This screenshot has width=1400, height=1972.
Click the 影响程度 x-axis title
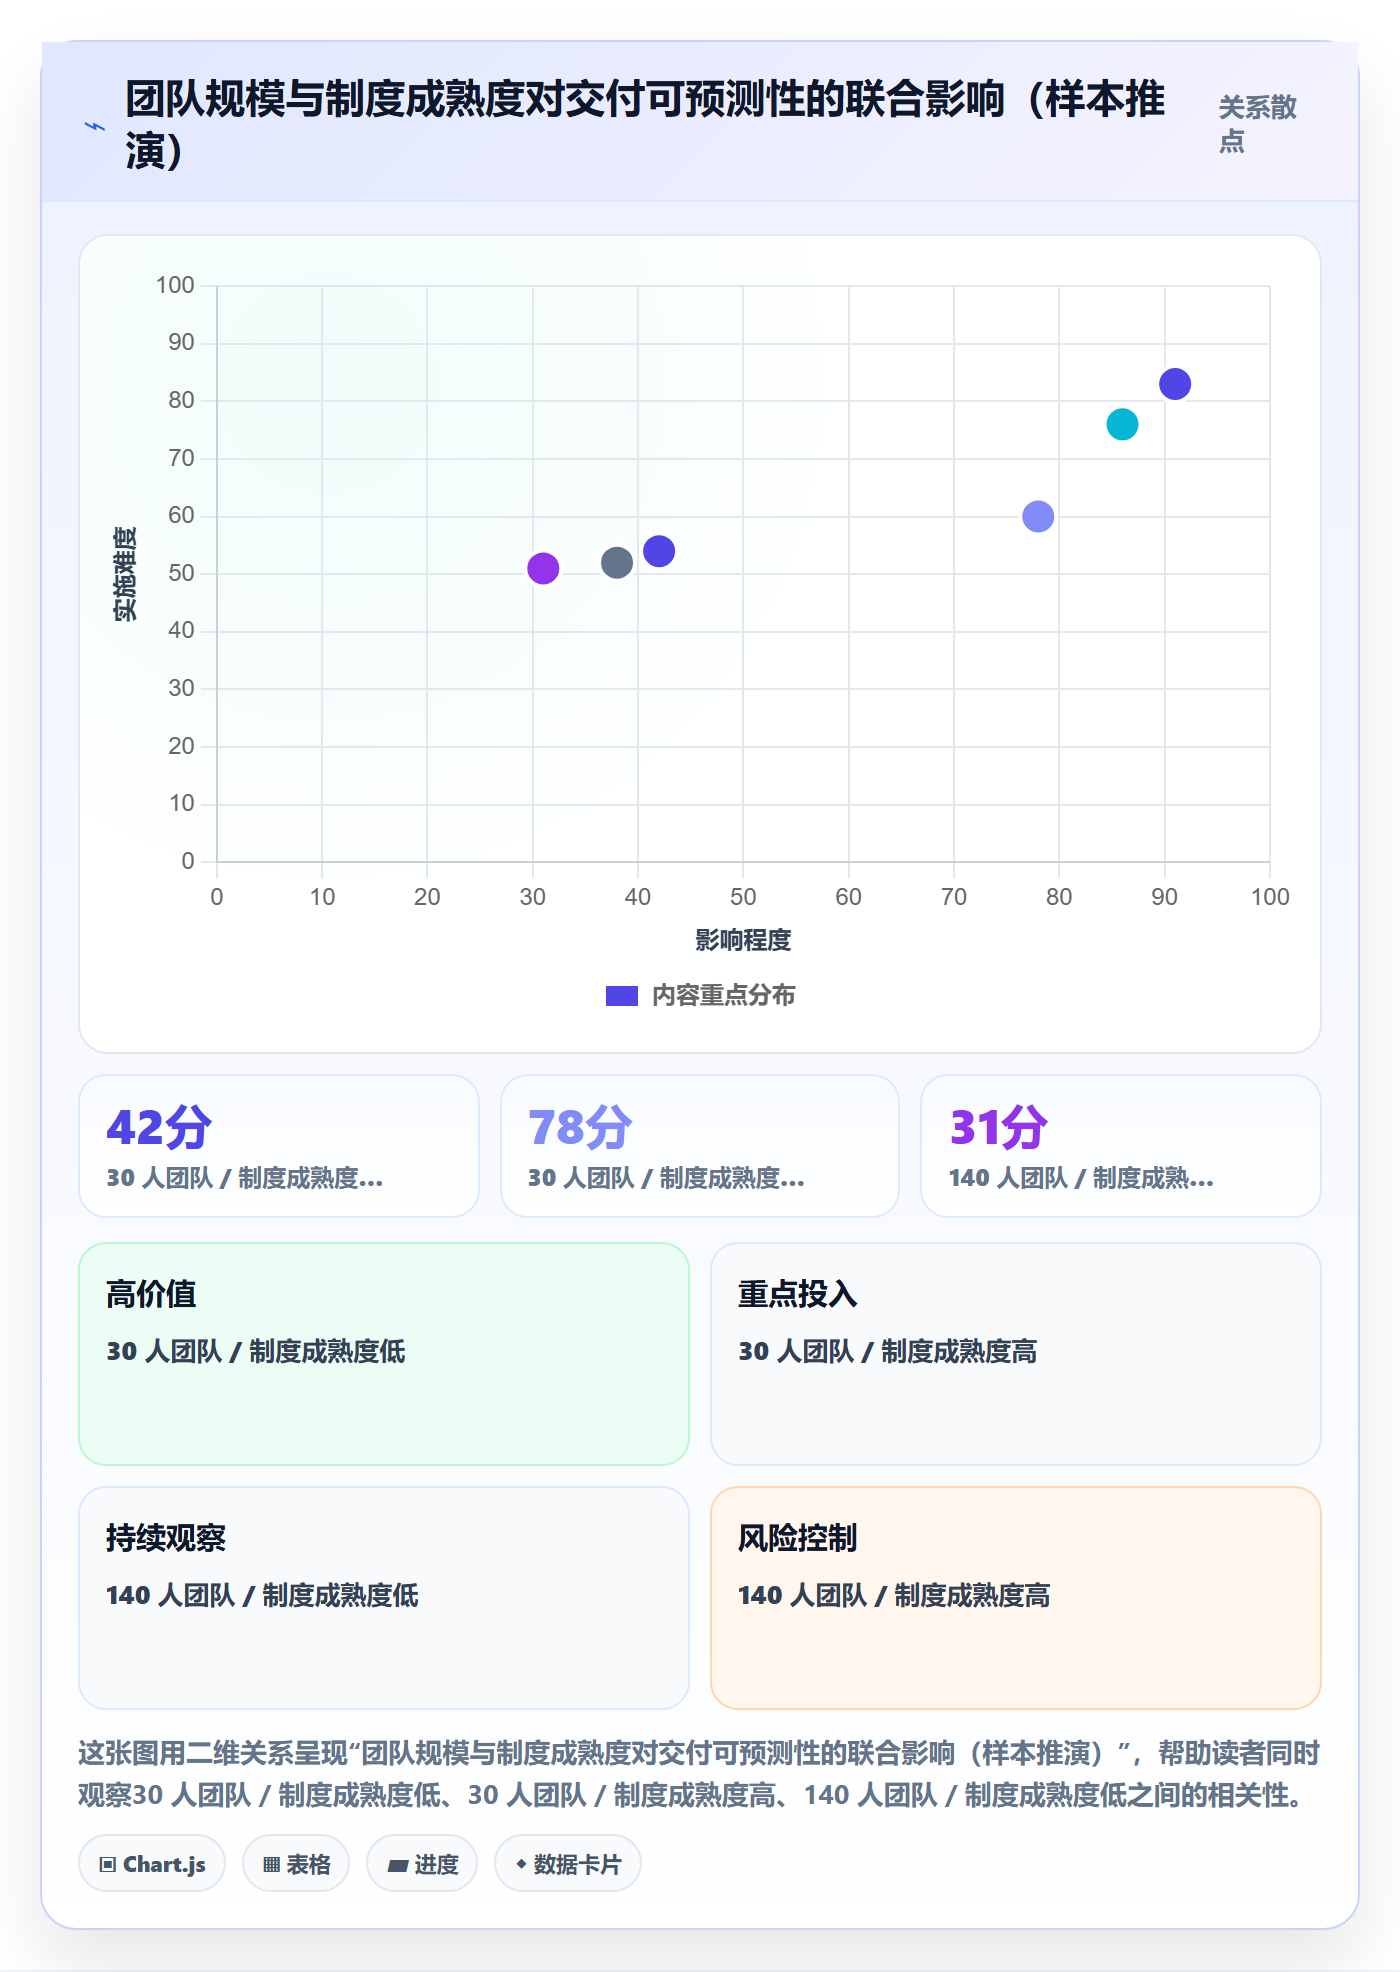click(x=743, y=940)
